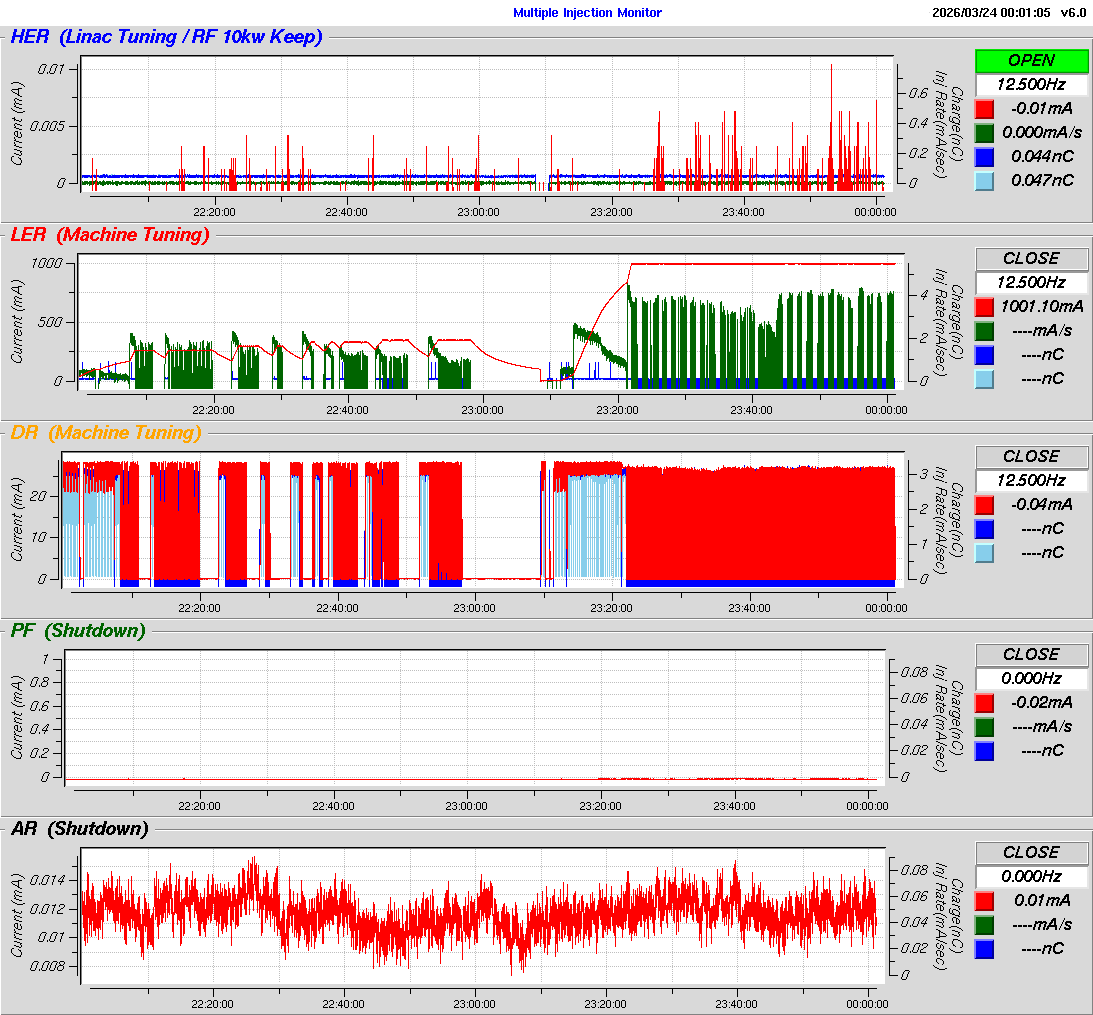Click the CLOSE button in the AR panel
1093x1015 pixels.
[1031, 852]
